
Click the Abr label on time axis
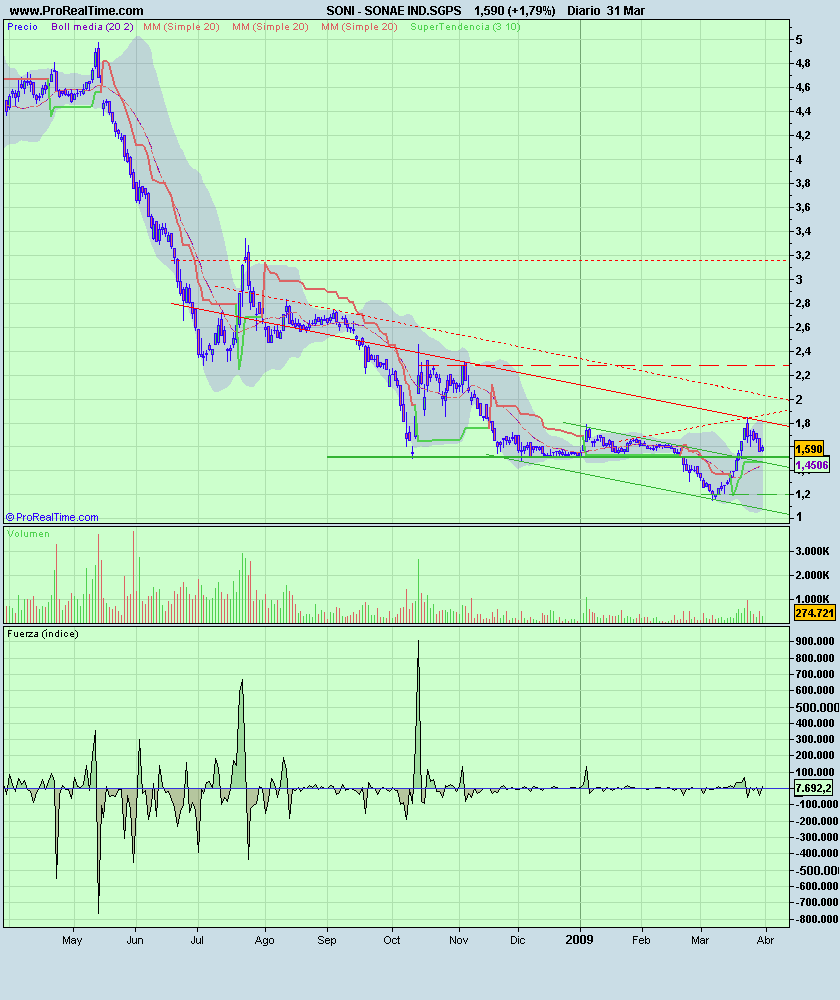pos(765,940)
